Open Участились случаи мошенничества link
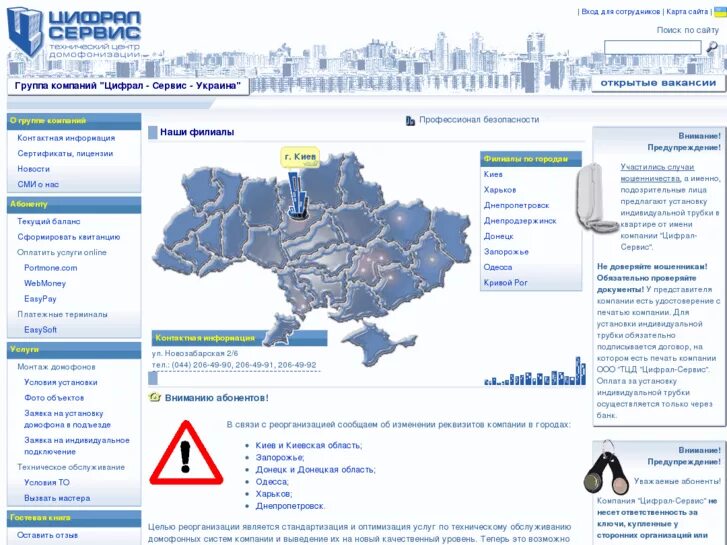Screen dimensions: 727x545 tap(657, 173)
